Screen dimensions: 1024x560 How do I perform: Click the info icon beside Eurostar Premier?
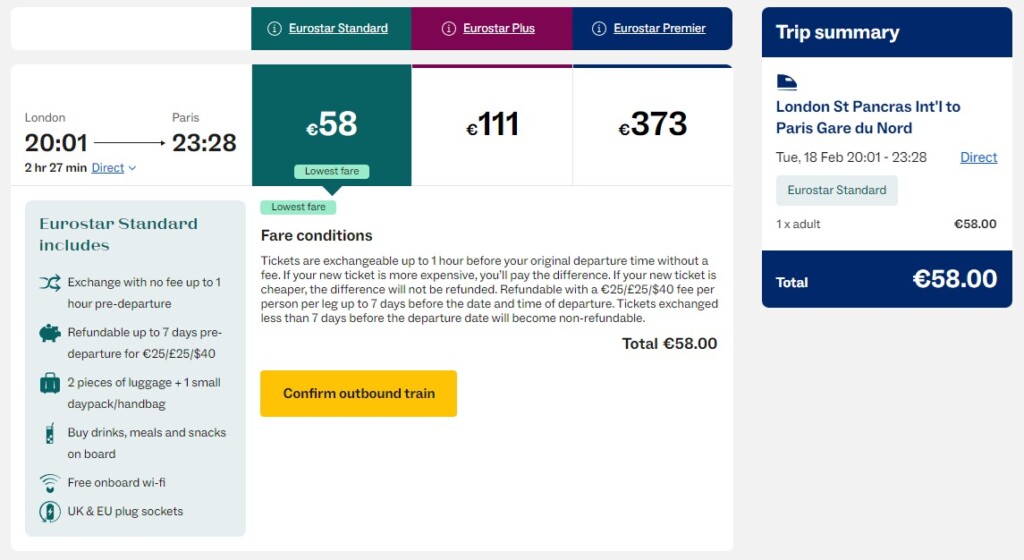click(599, 29)
